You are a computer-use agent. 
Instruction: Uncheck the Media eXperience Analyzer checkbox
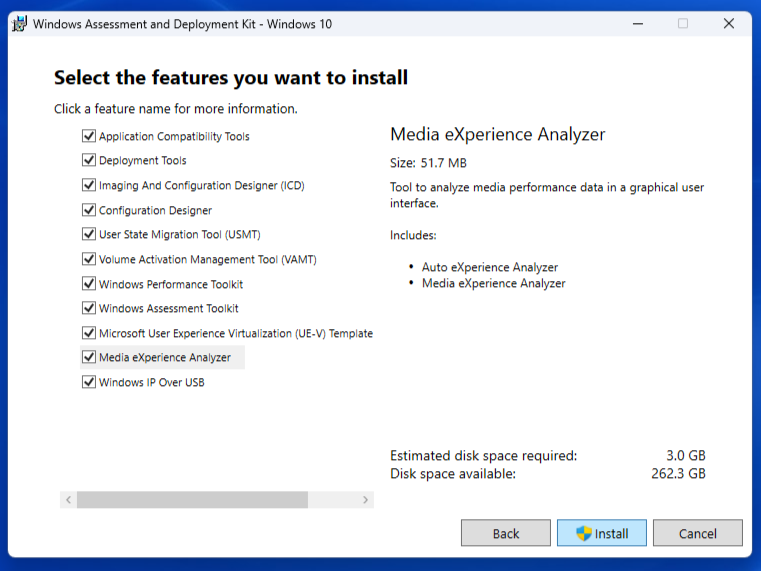tap(89, 357)
